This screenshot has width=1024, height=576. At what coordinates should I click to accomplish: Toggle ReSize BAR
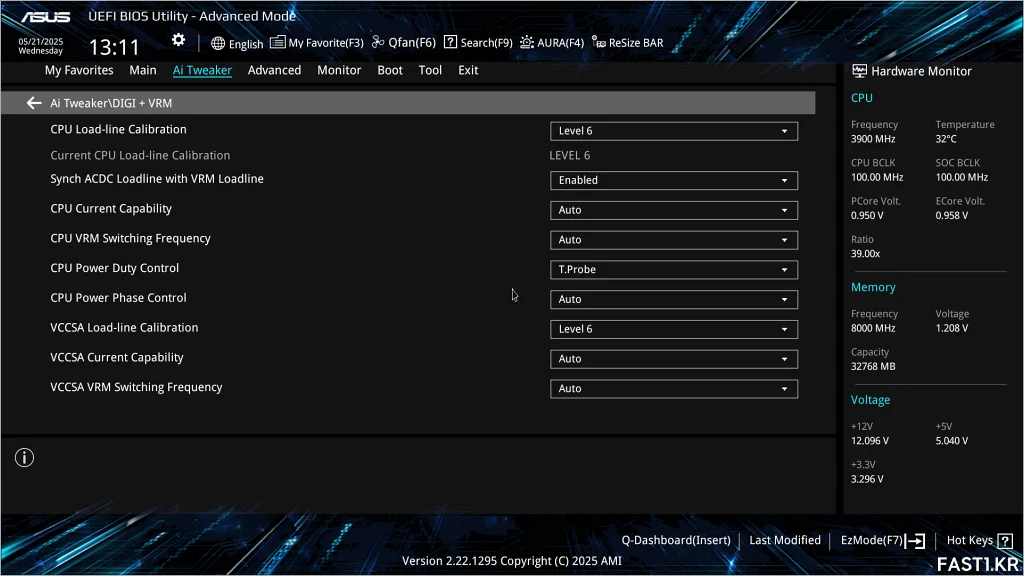[x=628, y=43]
